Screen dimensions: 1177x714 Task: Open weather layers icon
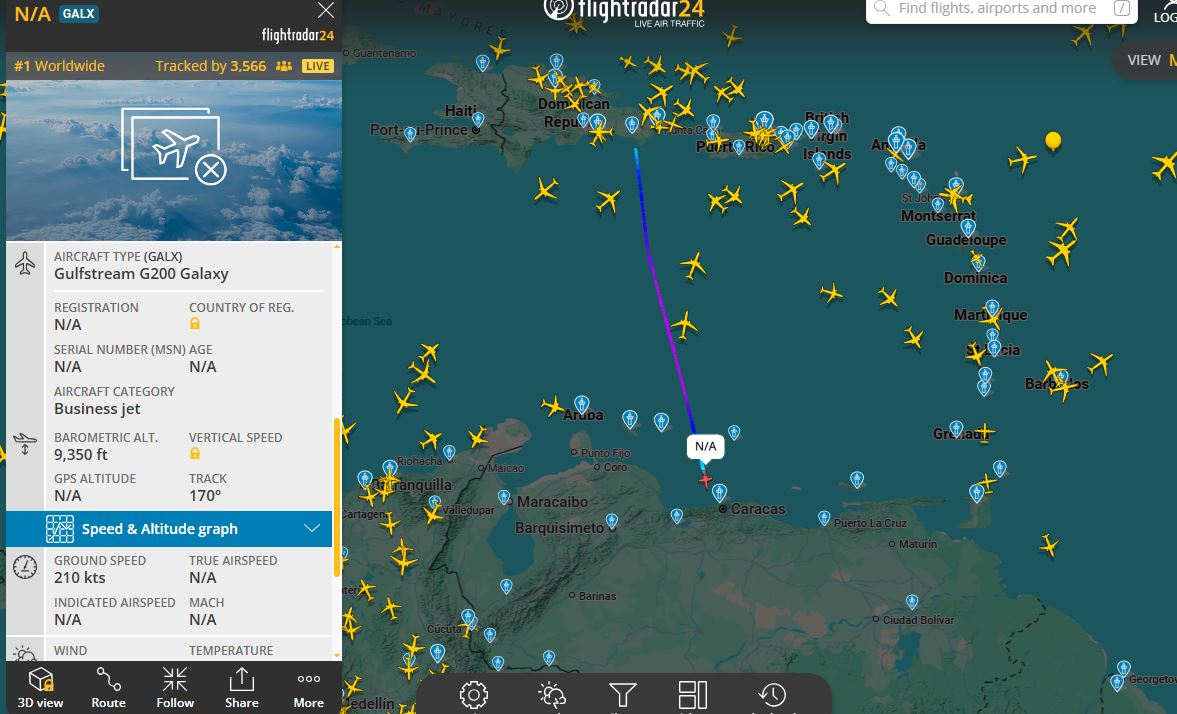(552, 695)
